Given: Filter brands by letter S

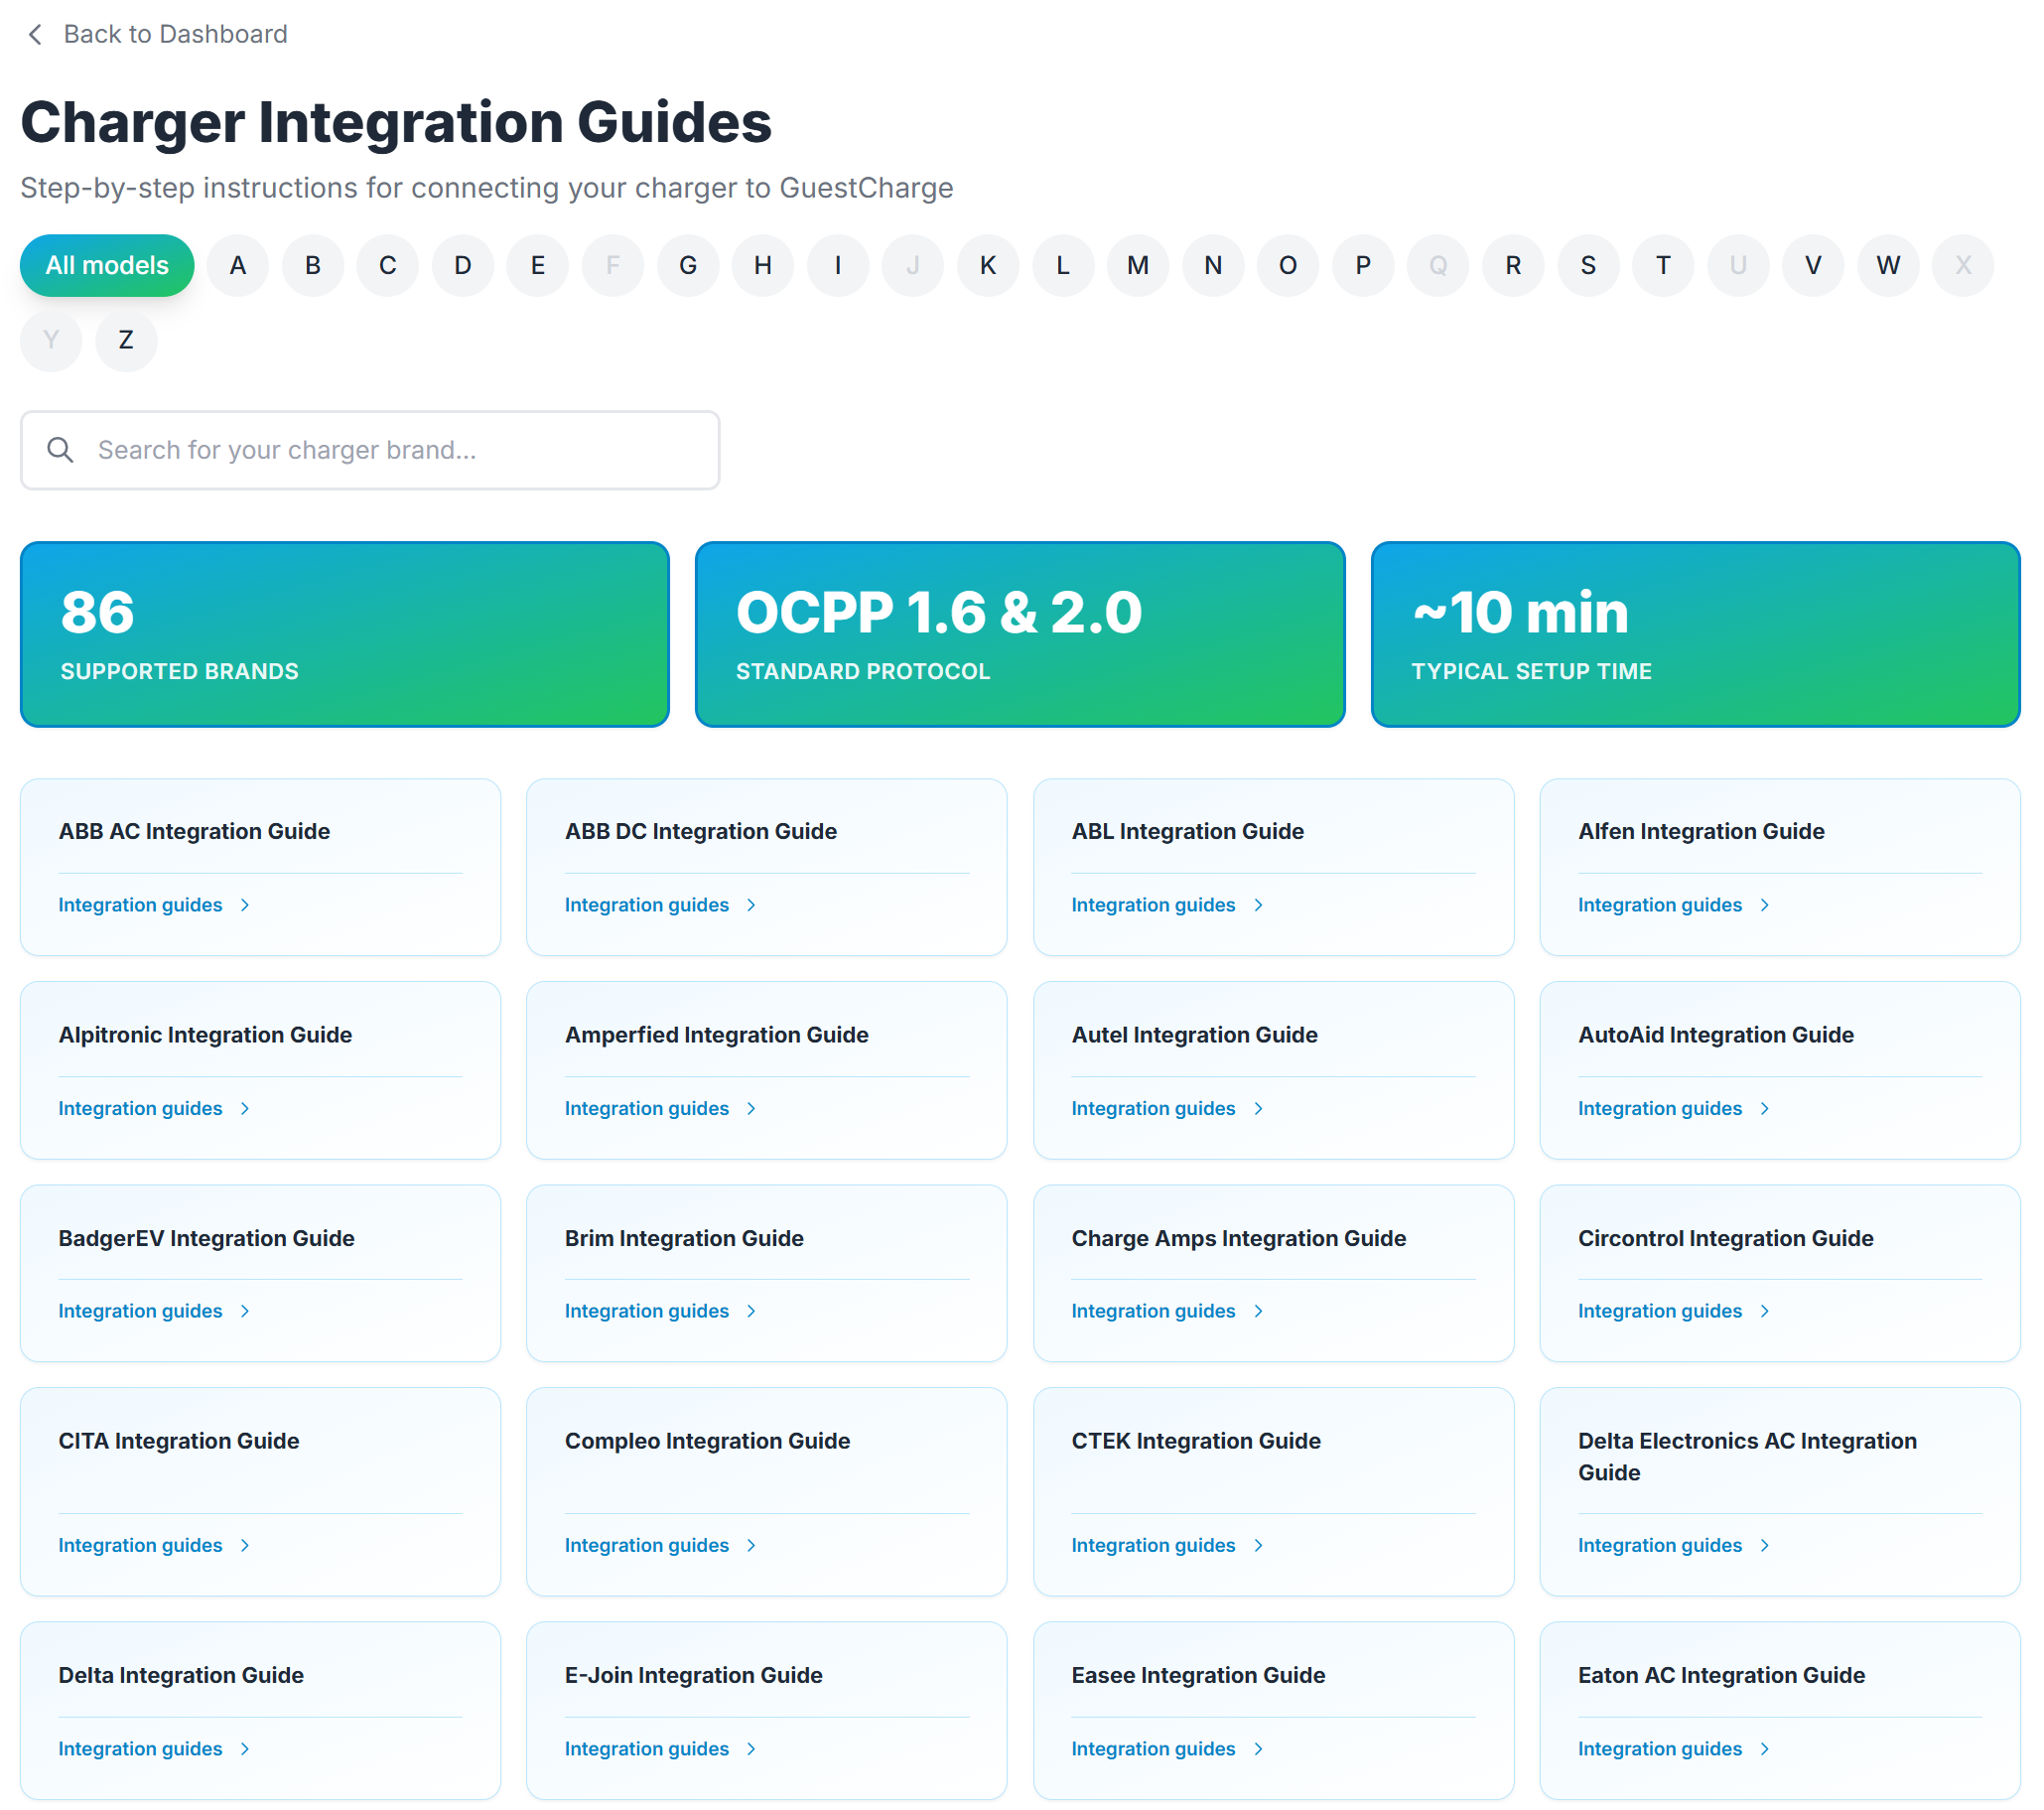Looking at the screenshot, I should (x=1588, y=265).
